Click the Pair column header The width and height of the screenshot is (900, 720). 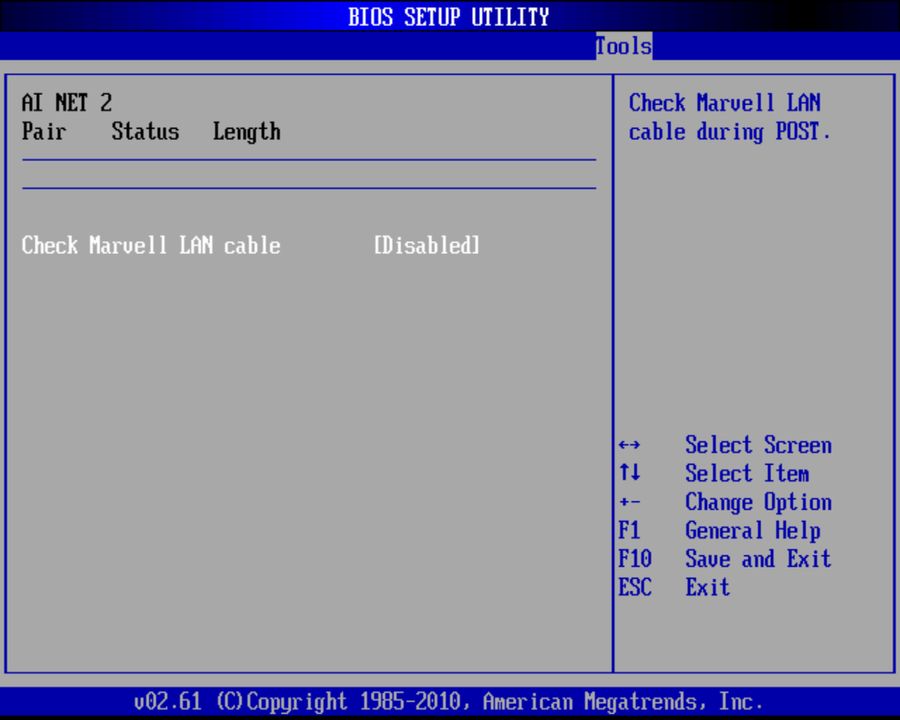(43, 131)
